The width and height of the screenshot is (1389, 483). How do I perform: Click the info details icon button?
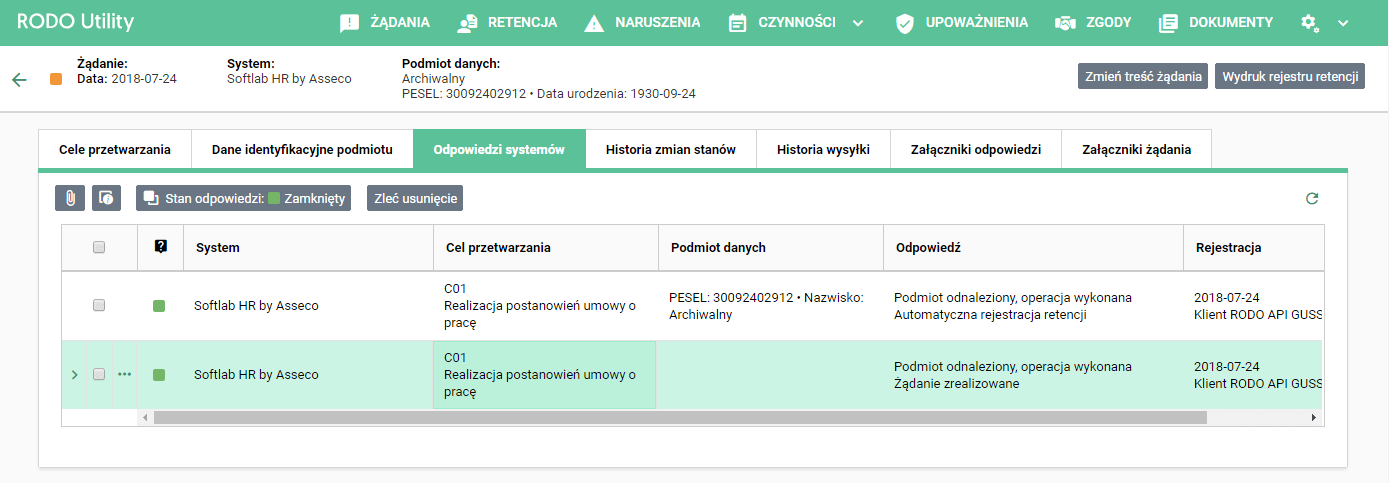pos(107,198)
